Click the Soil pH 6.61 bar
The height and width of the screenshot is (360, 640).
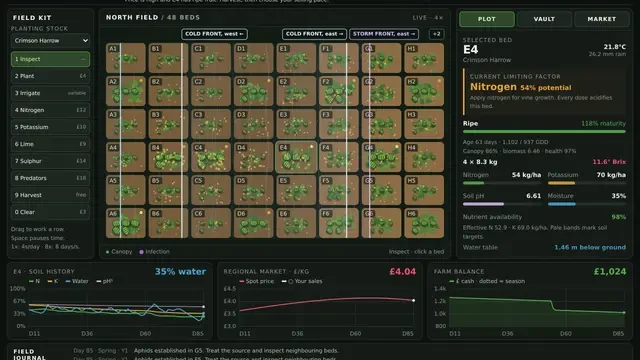coord(502,204)
